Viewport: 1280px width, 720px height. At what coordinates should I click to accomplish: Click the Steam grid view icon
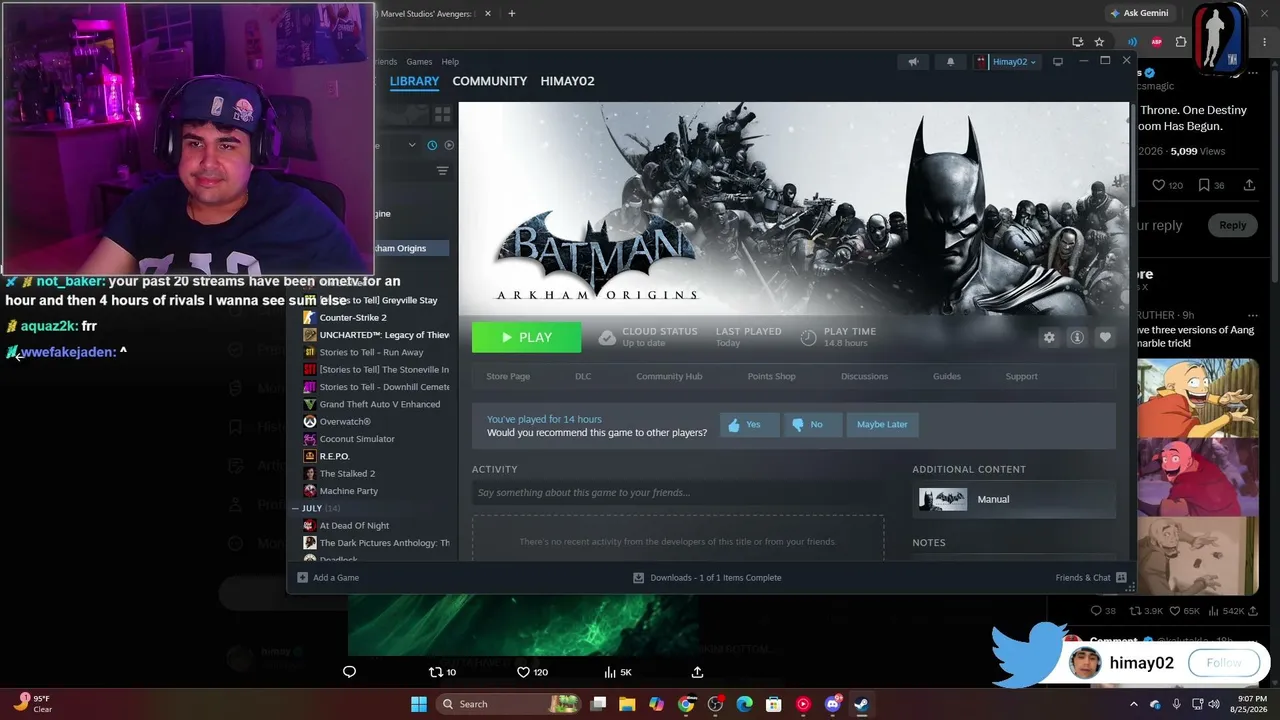[442, 115]
